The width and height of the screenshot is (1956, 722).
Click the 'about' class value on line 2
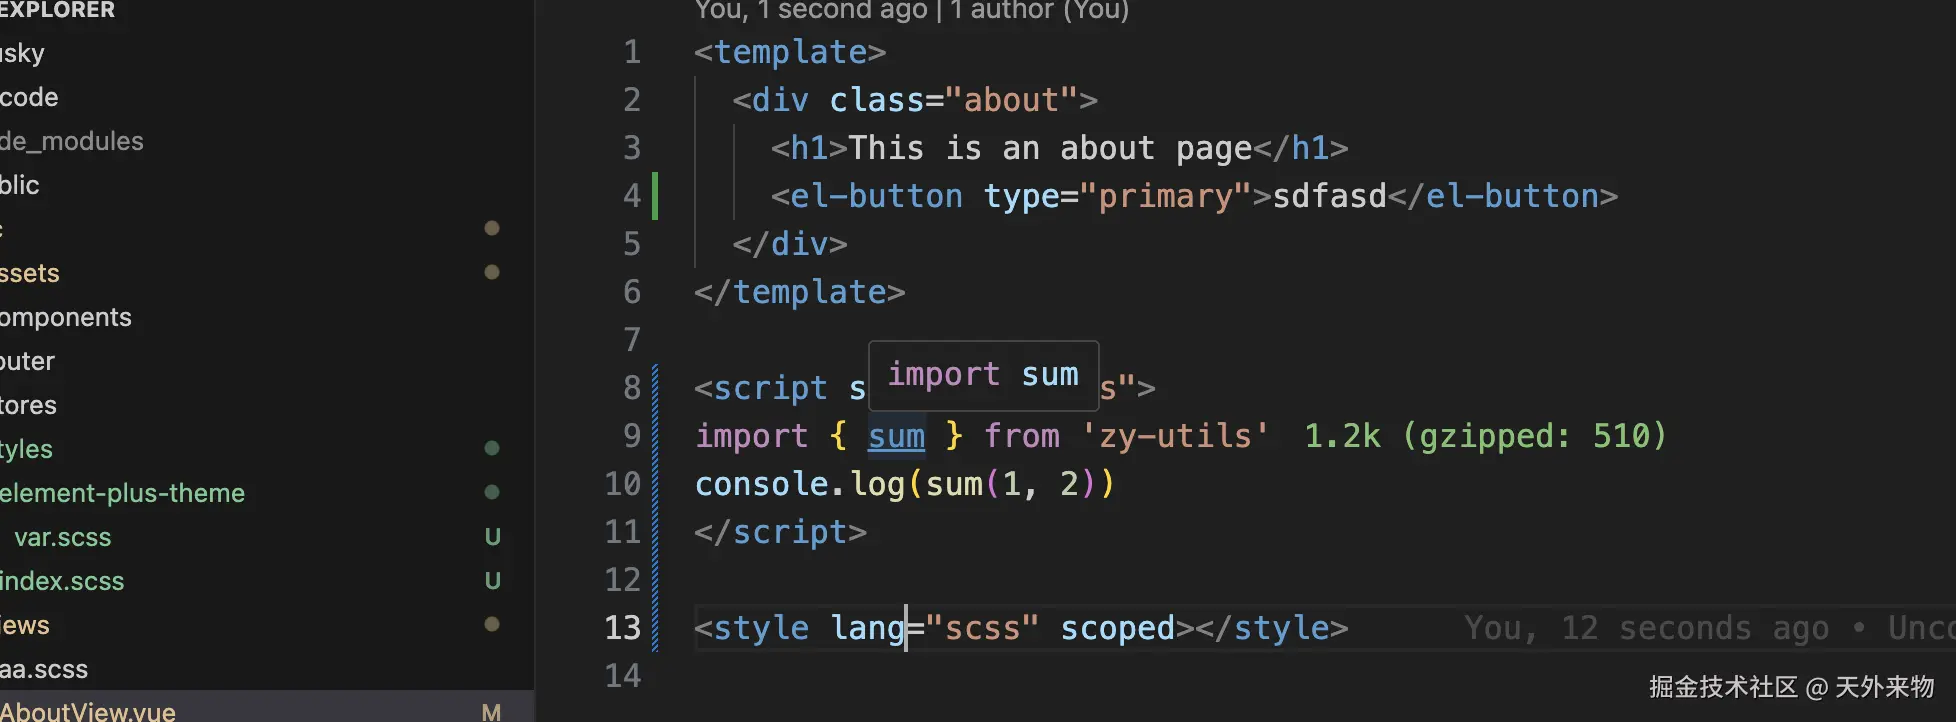pyautogui.click(x=1011, y=100)
